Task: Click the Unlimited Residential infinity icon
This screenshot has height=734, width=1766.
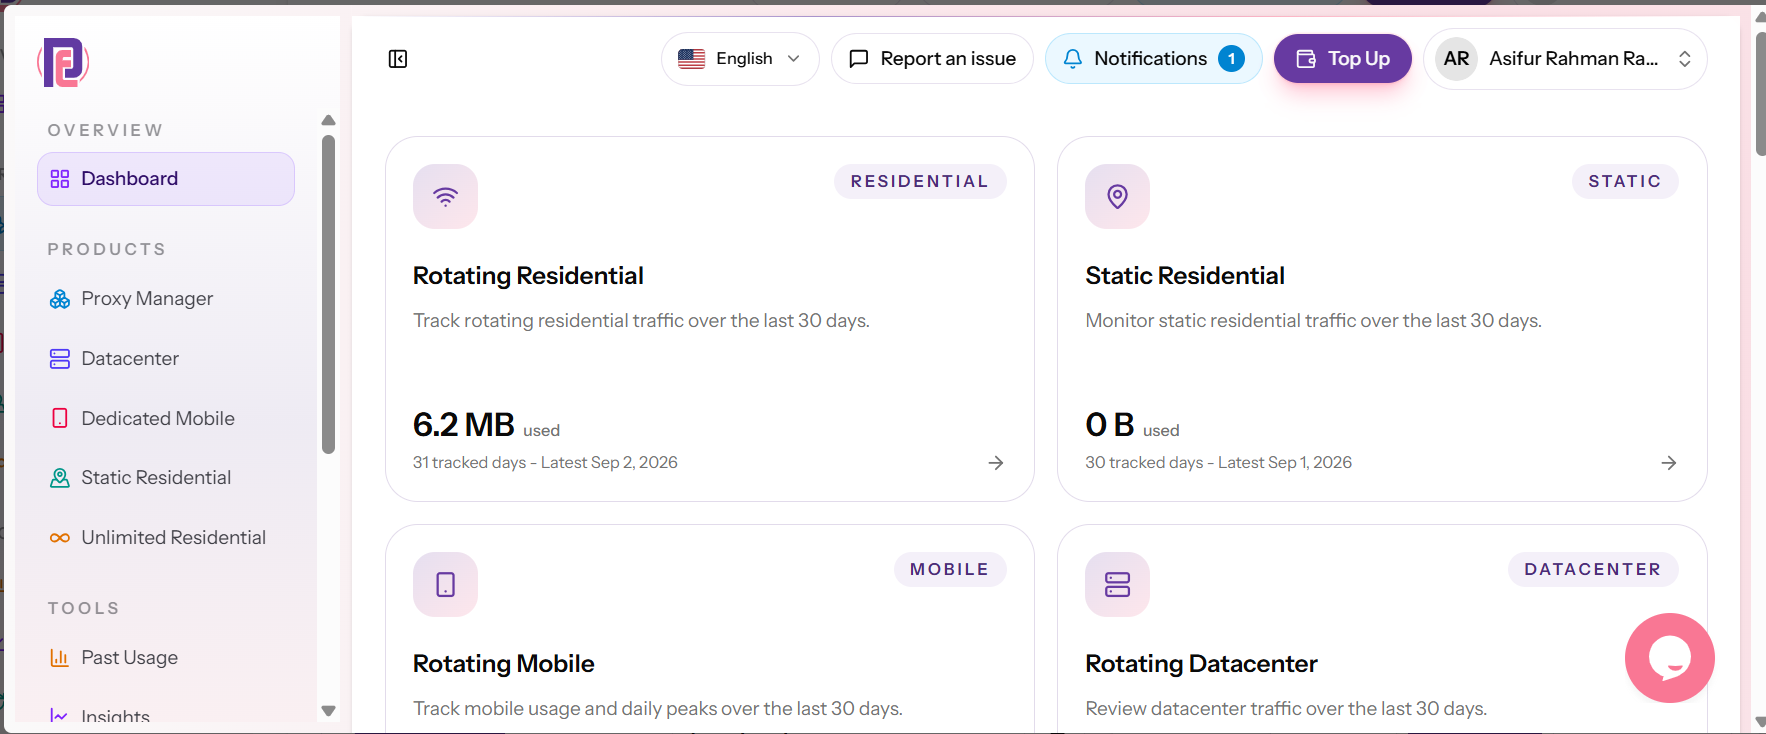Action: click(x=60, y=538)
